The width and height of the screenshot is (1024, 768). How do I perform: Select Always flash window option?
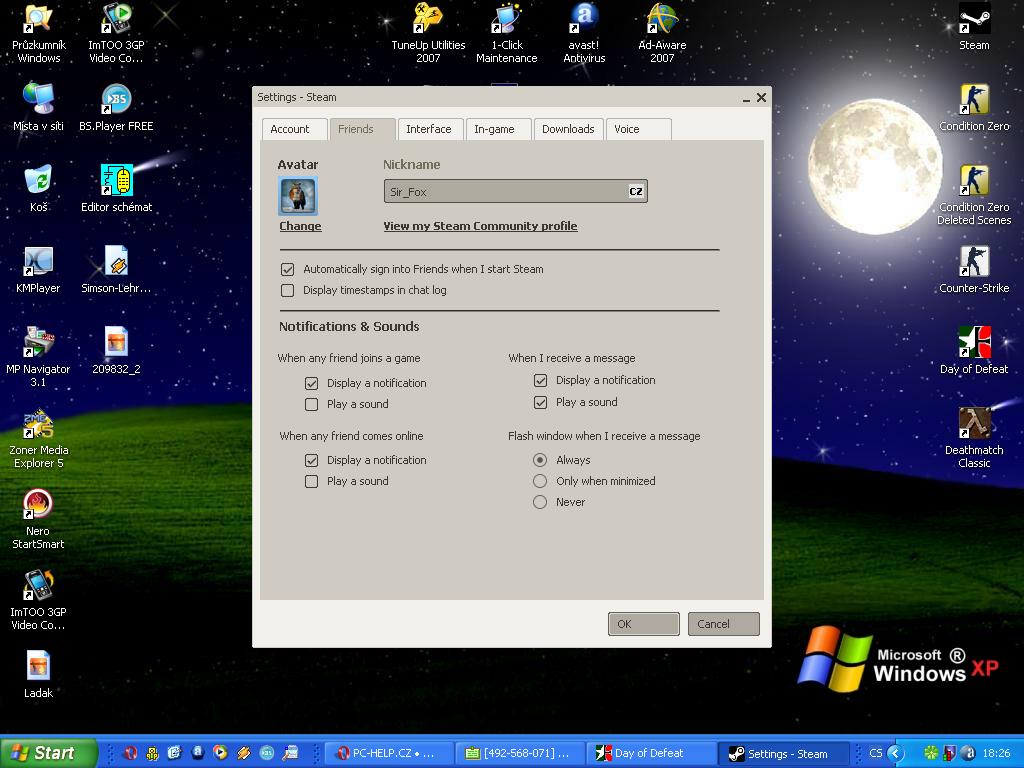point(539,460)
